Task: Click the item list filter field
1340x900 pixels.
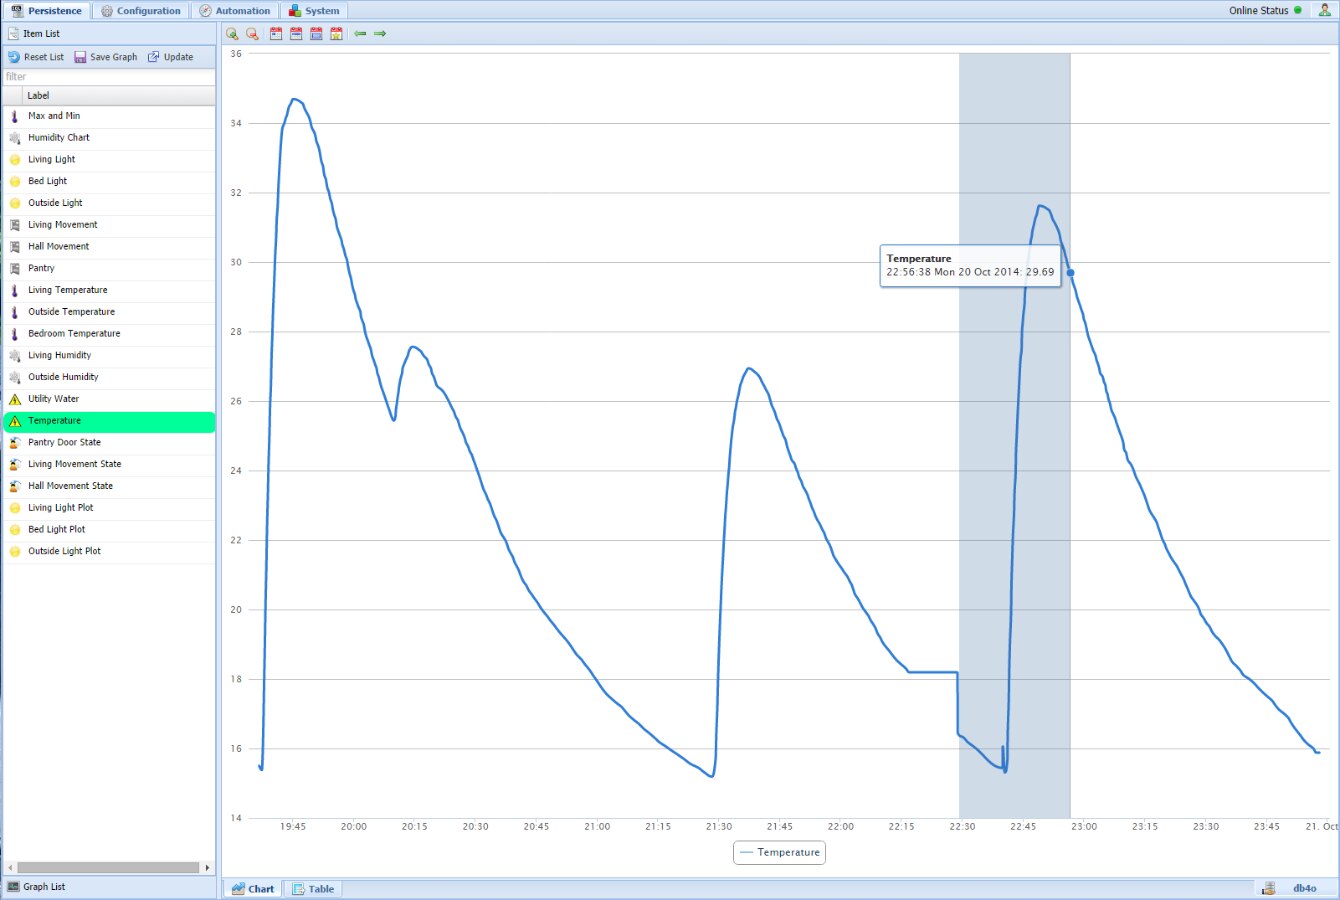Action: pos(108,77)
